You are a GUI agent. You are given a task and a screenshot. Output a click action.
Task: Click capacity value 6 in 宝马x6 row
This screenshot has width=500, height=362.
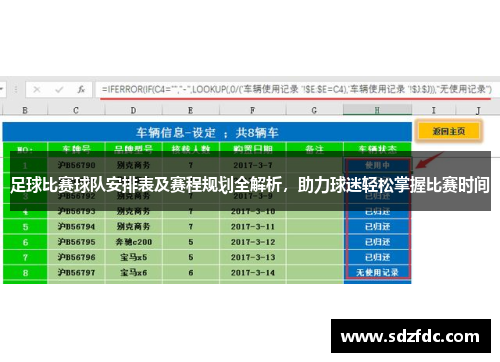(x=191, y=273)
